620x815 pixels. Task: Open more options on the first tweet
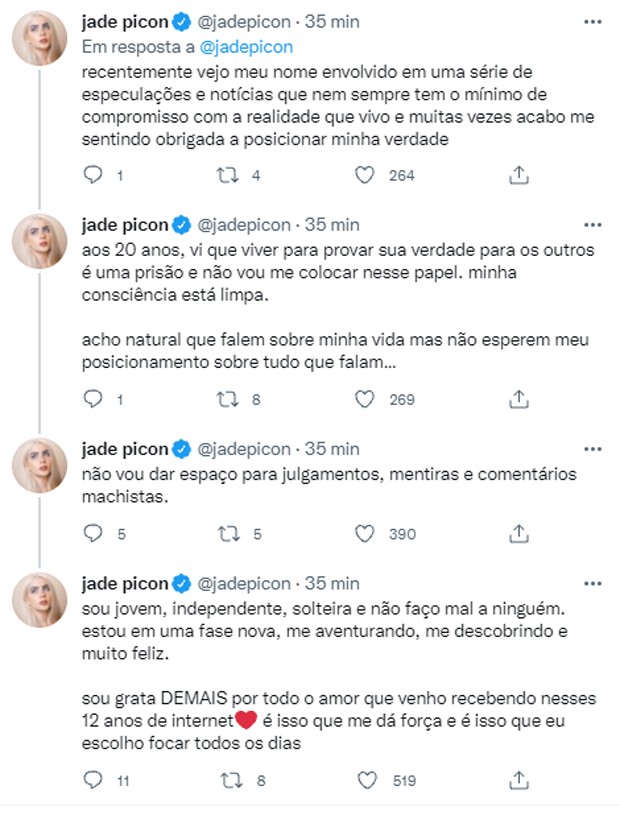pos(598,22)
